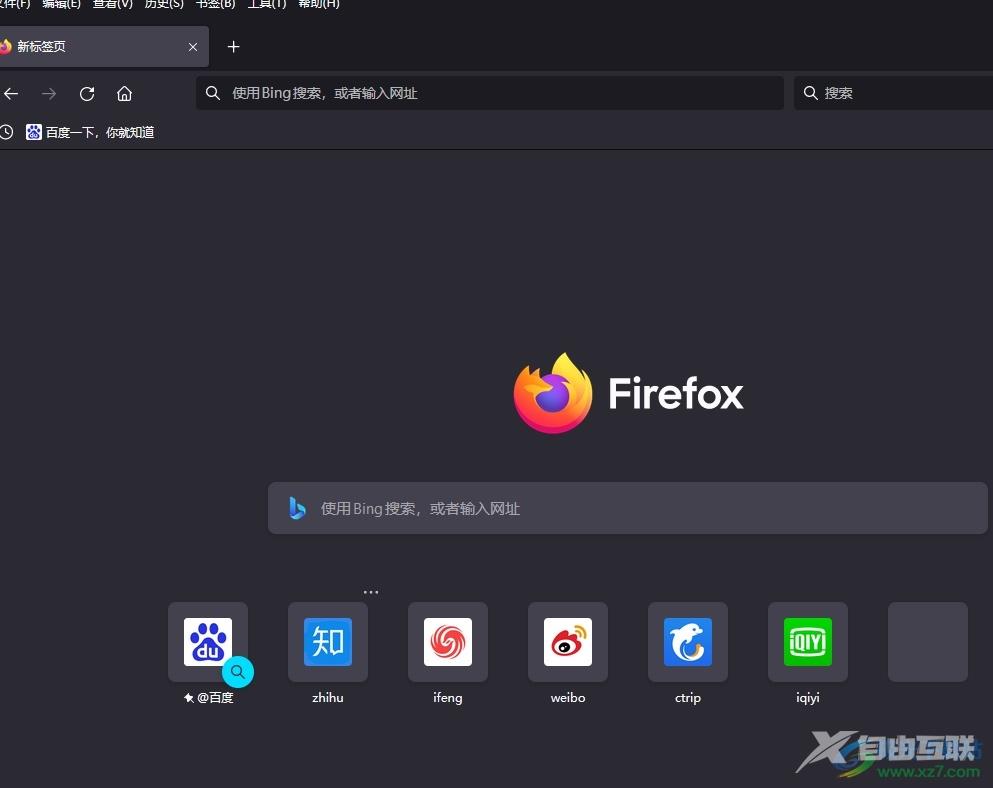
Task: Click the iqiyi label text
Action: [x=808, y=698]
